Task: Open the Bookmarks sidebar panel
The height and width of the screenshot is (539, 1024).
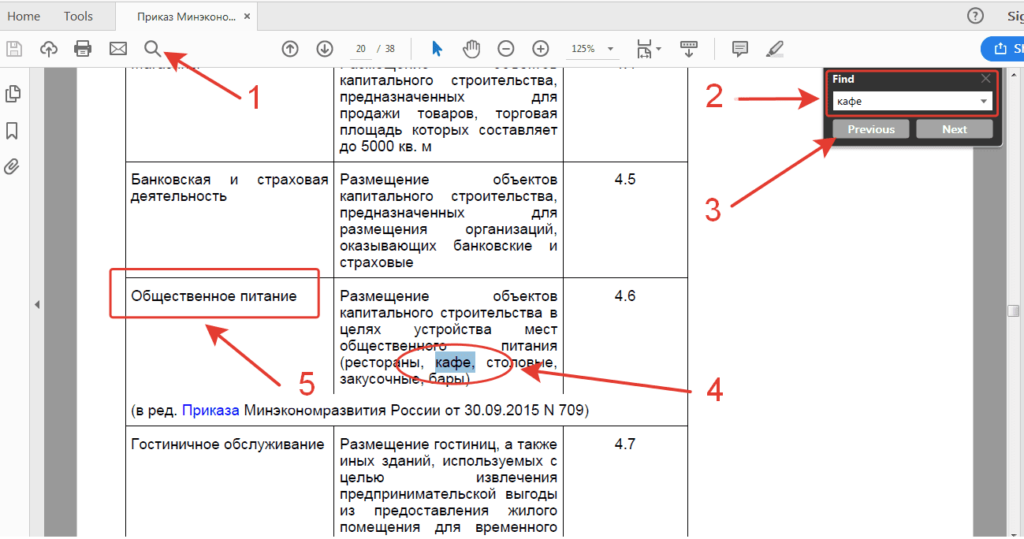Action: (13, 130)
